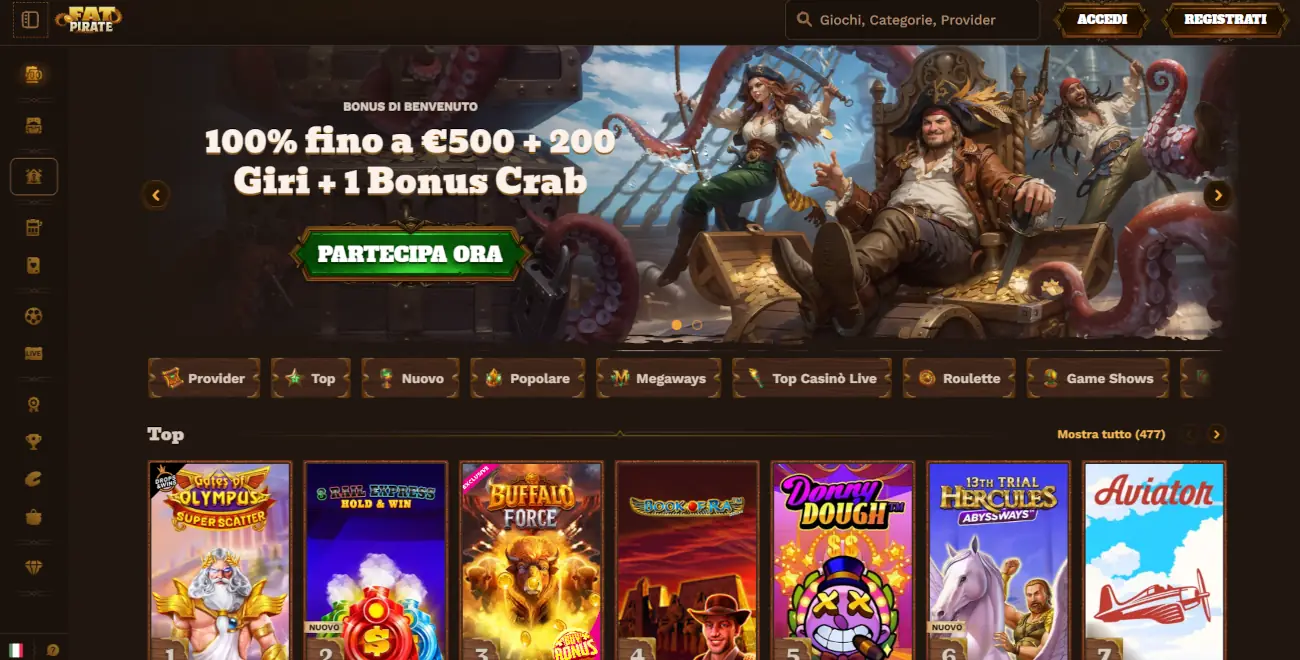
Task: Show next Top games arrow
Action: [1216, 434]
